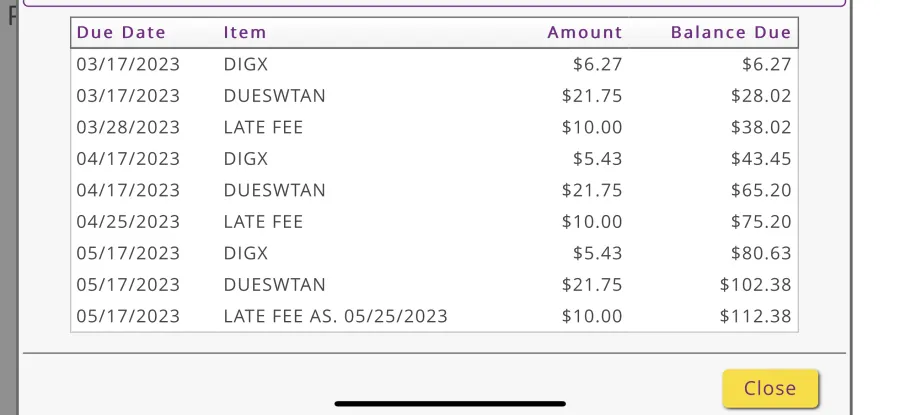Select the DUESWTAN item with $65.20 balance

point(274,190)
